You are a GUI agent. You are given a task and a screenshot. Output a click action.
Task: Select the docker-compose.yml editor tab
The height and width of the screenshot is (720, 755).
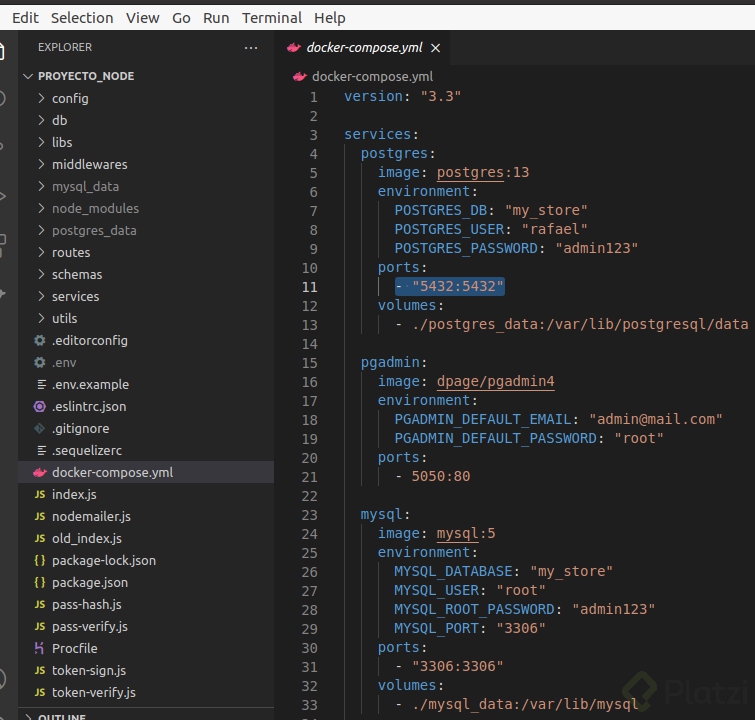(x=364, y=48)
